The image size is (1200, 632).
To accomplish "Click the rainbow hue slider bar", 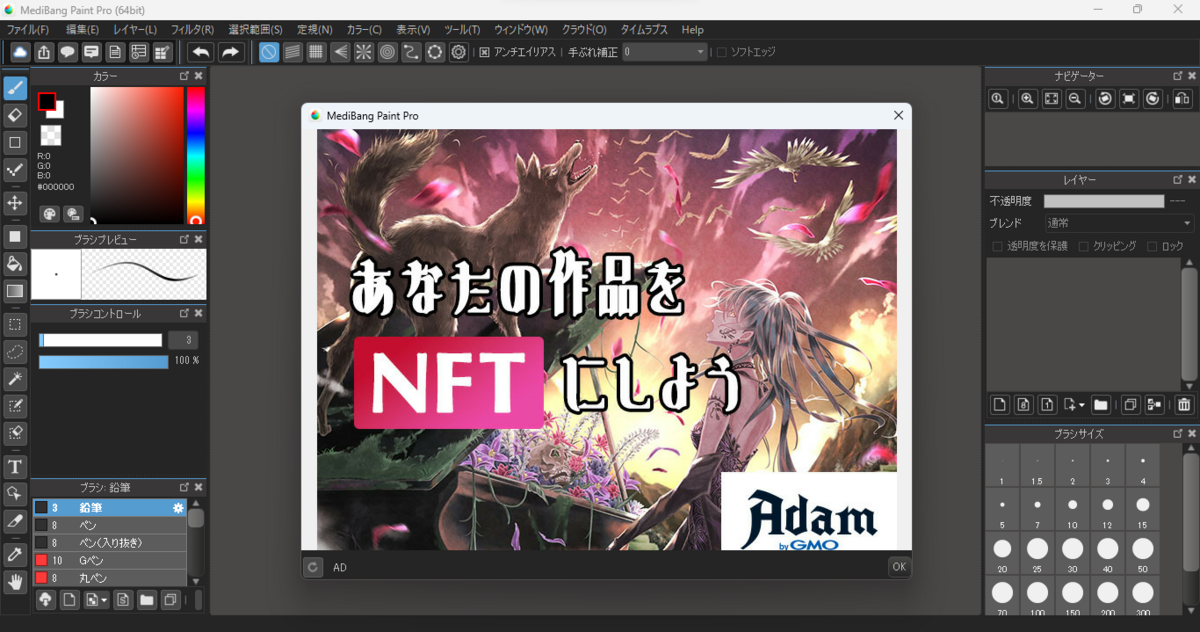I will pyautogui.click(x=195, y=155).
